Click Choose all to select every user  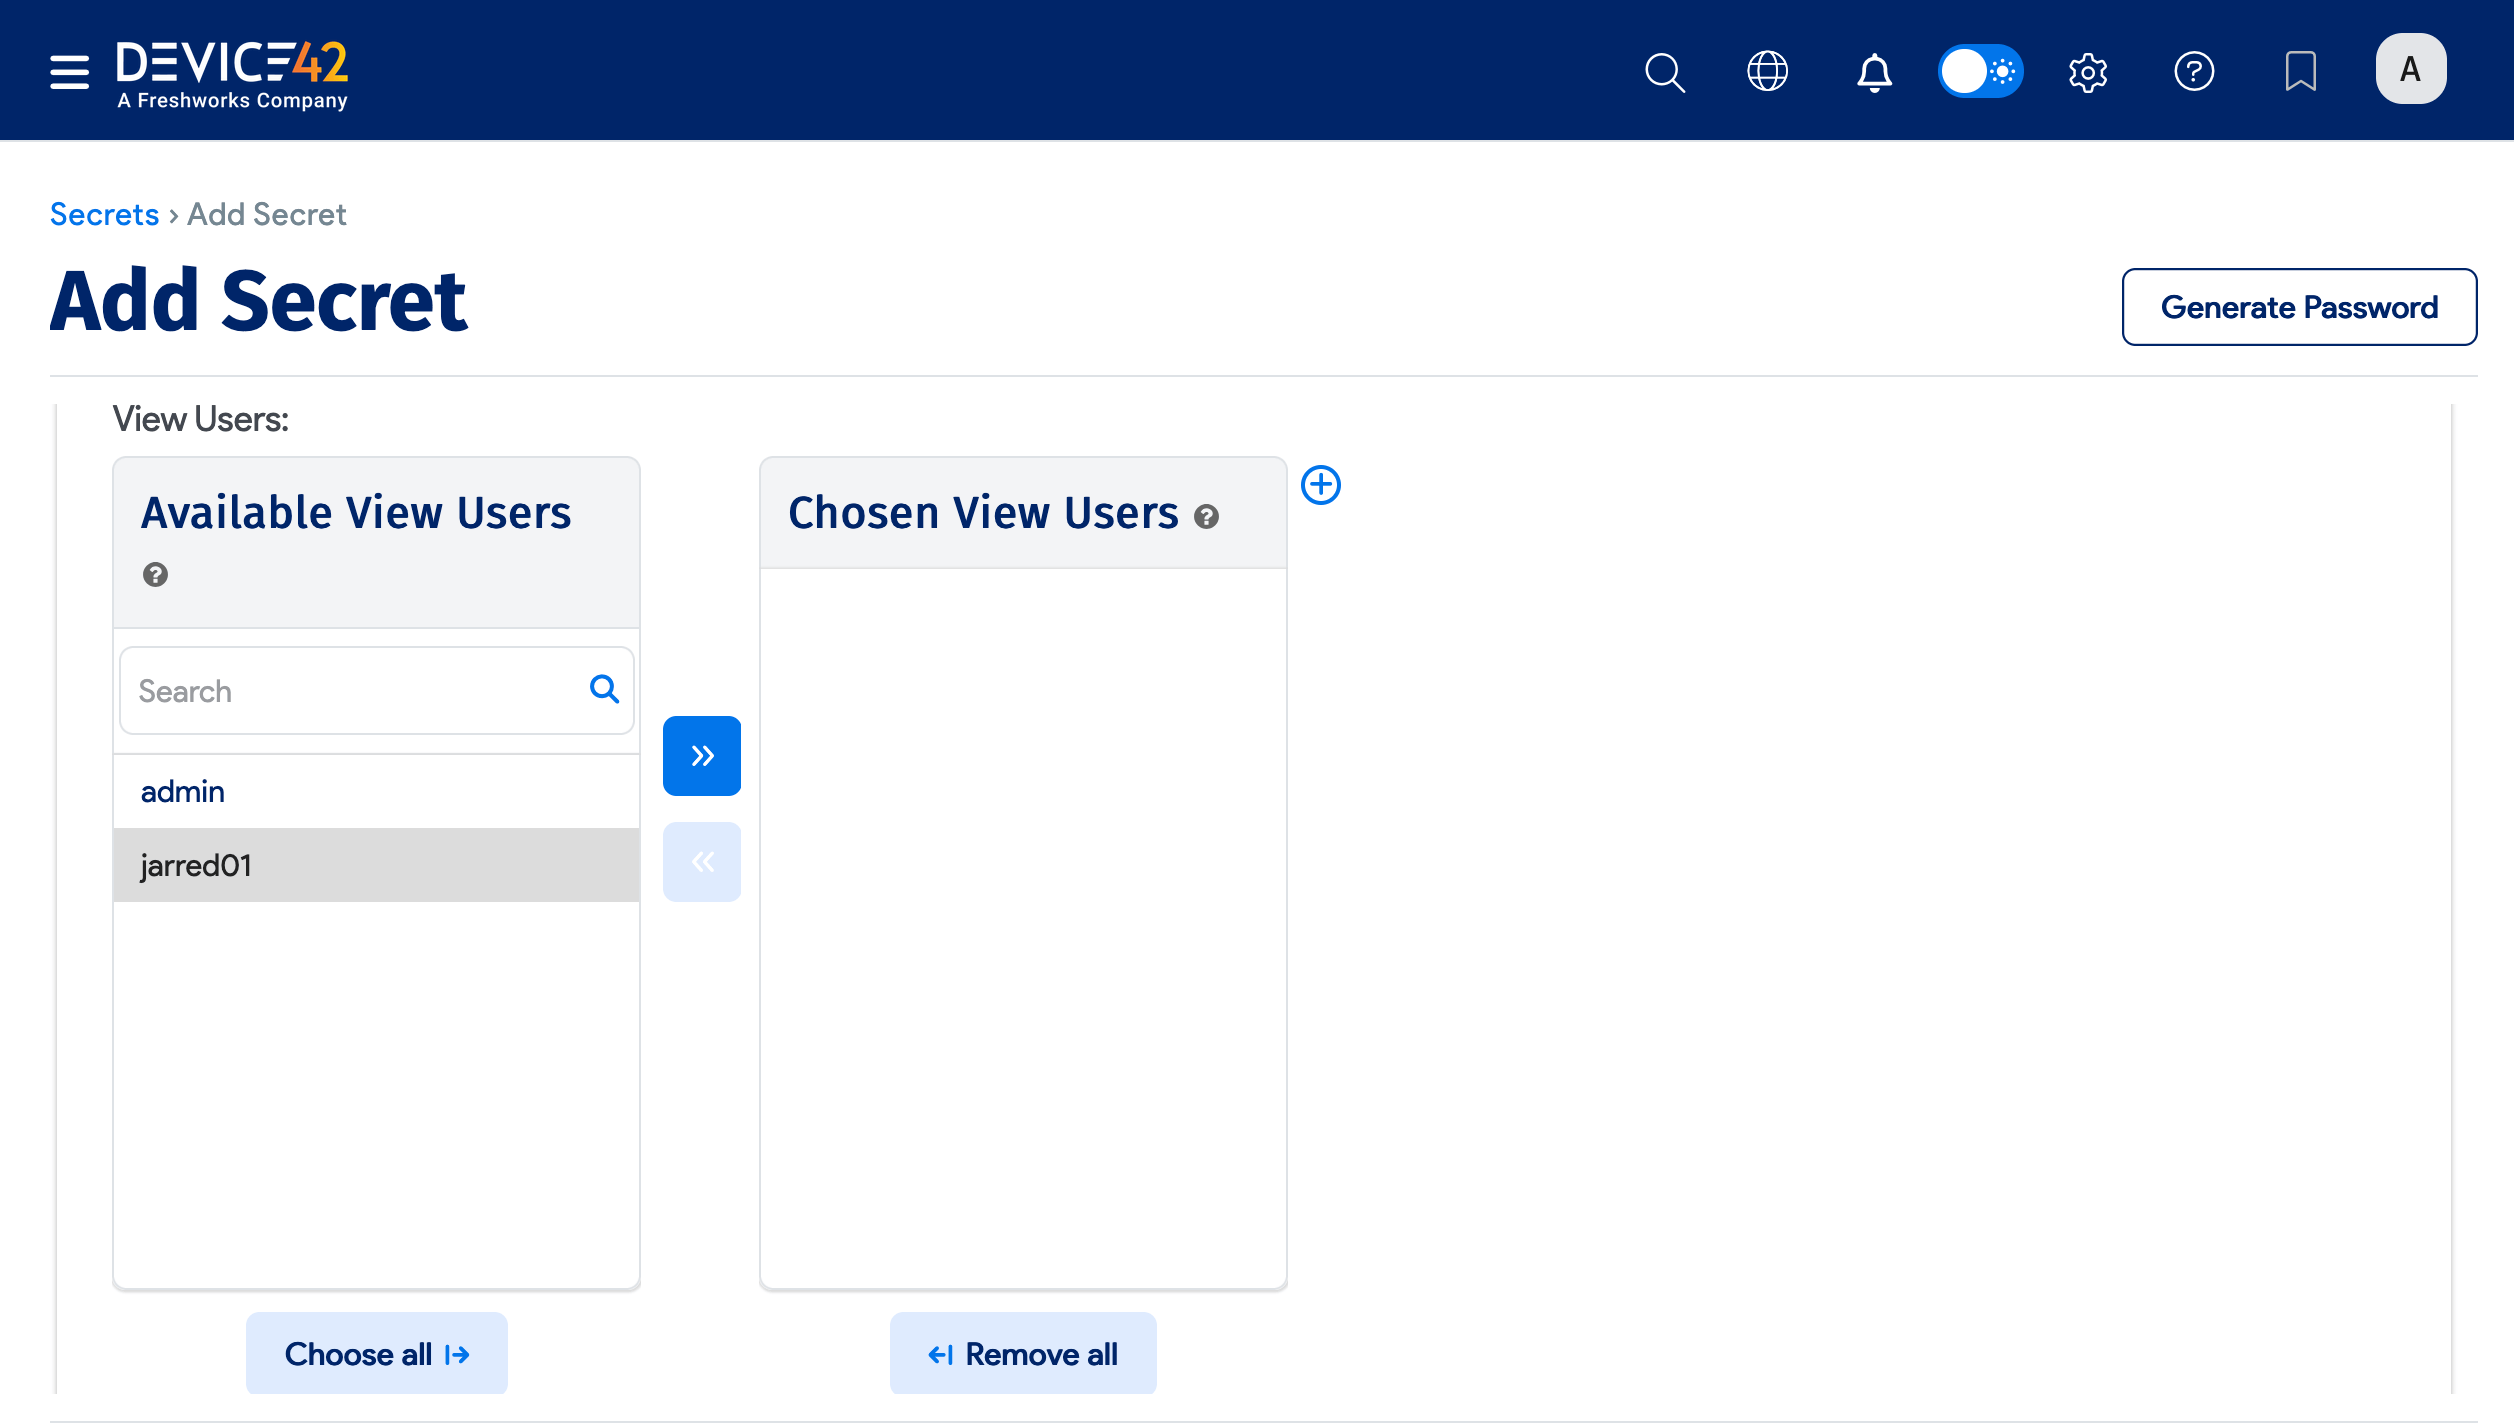[x=376, y=1353]
